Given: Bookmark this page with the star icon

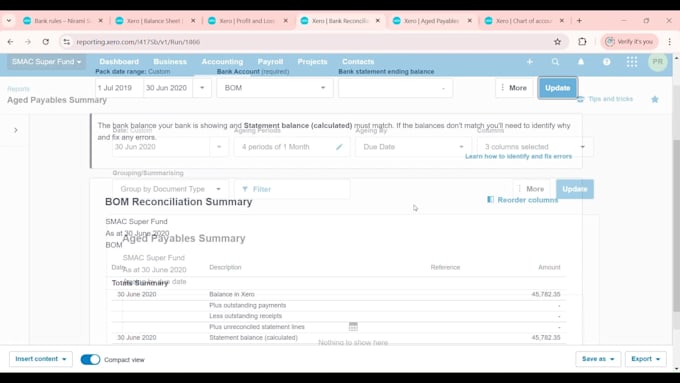Looking at the screenshot, I should coord(557,42).
